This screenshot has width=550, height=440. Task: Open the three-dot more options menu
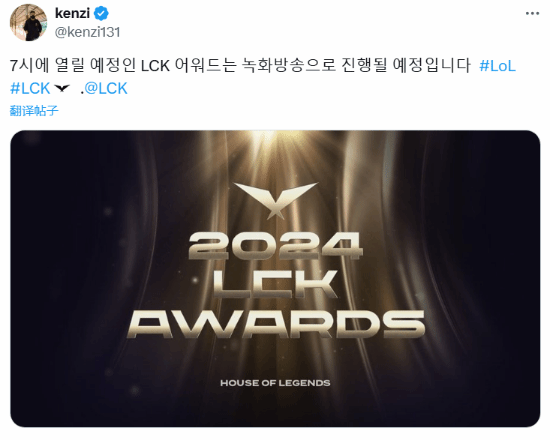pos(532,14)
